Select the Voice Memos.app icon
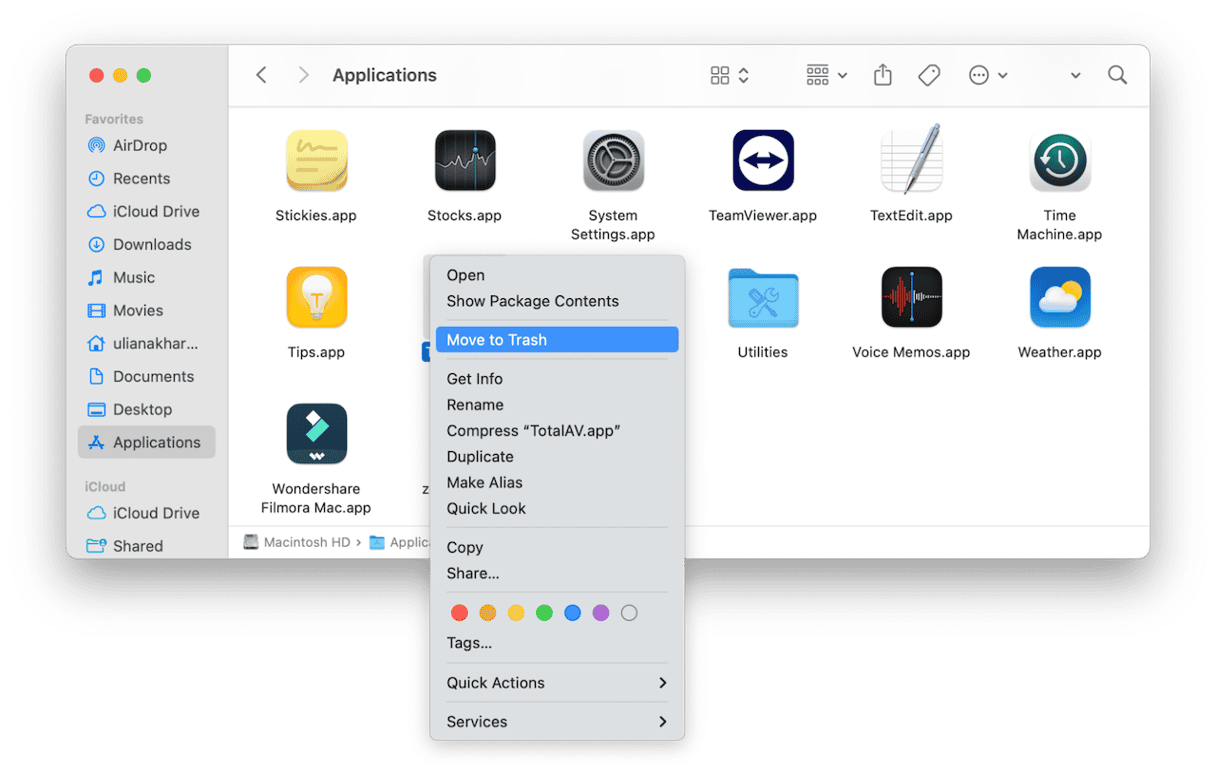The height and width of the screenshot is (772, 1216). coord(911,297)
